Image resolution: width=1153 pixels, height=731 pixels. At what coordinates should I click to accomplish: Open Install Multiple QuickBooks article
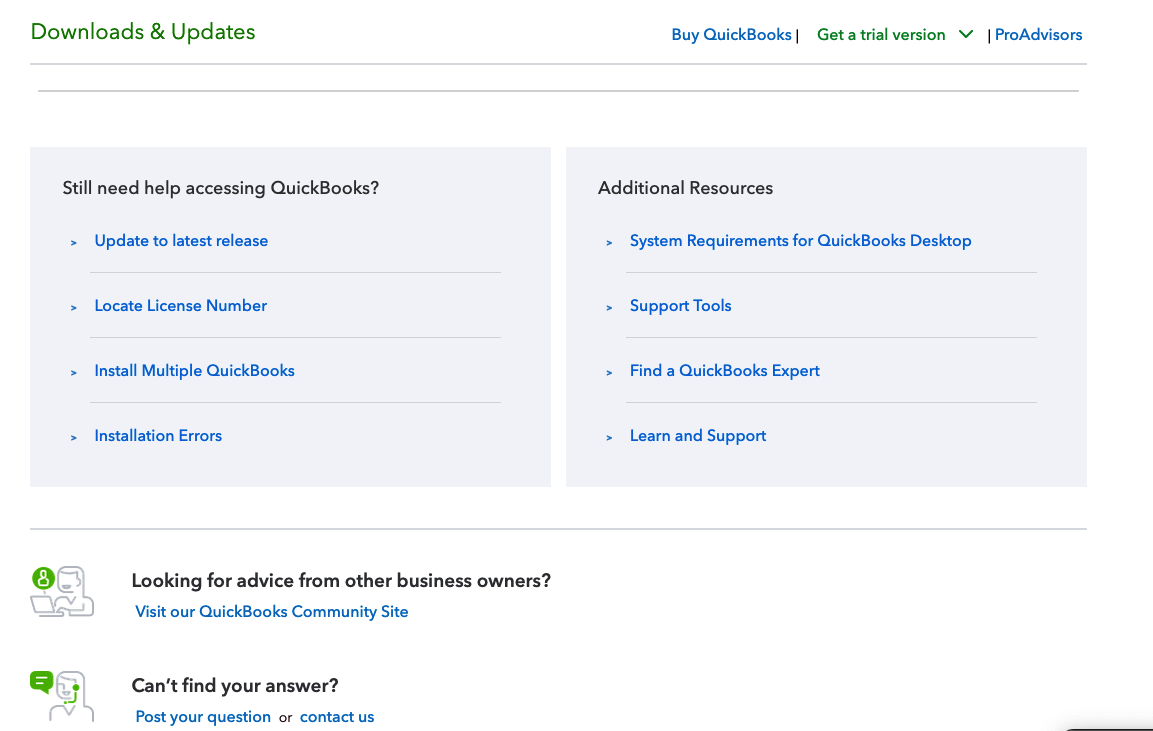coord(194,371)
